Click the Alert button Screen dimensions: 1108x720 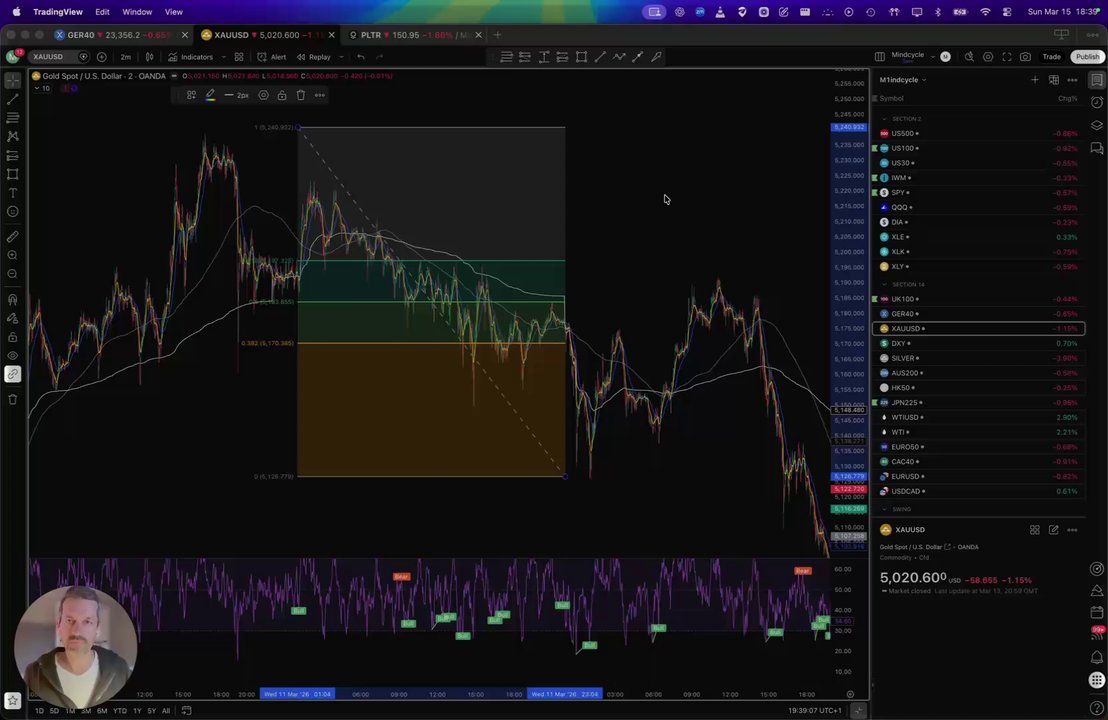click(x=272, y=57)
